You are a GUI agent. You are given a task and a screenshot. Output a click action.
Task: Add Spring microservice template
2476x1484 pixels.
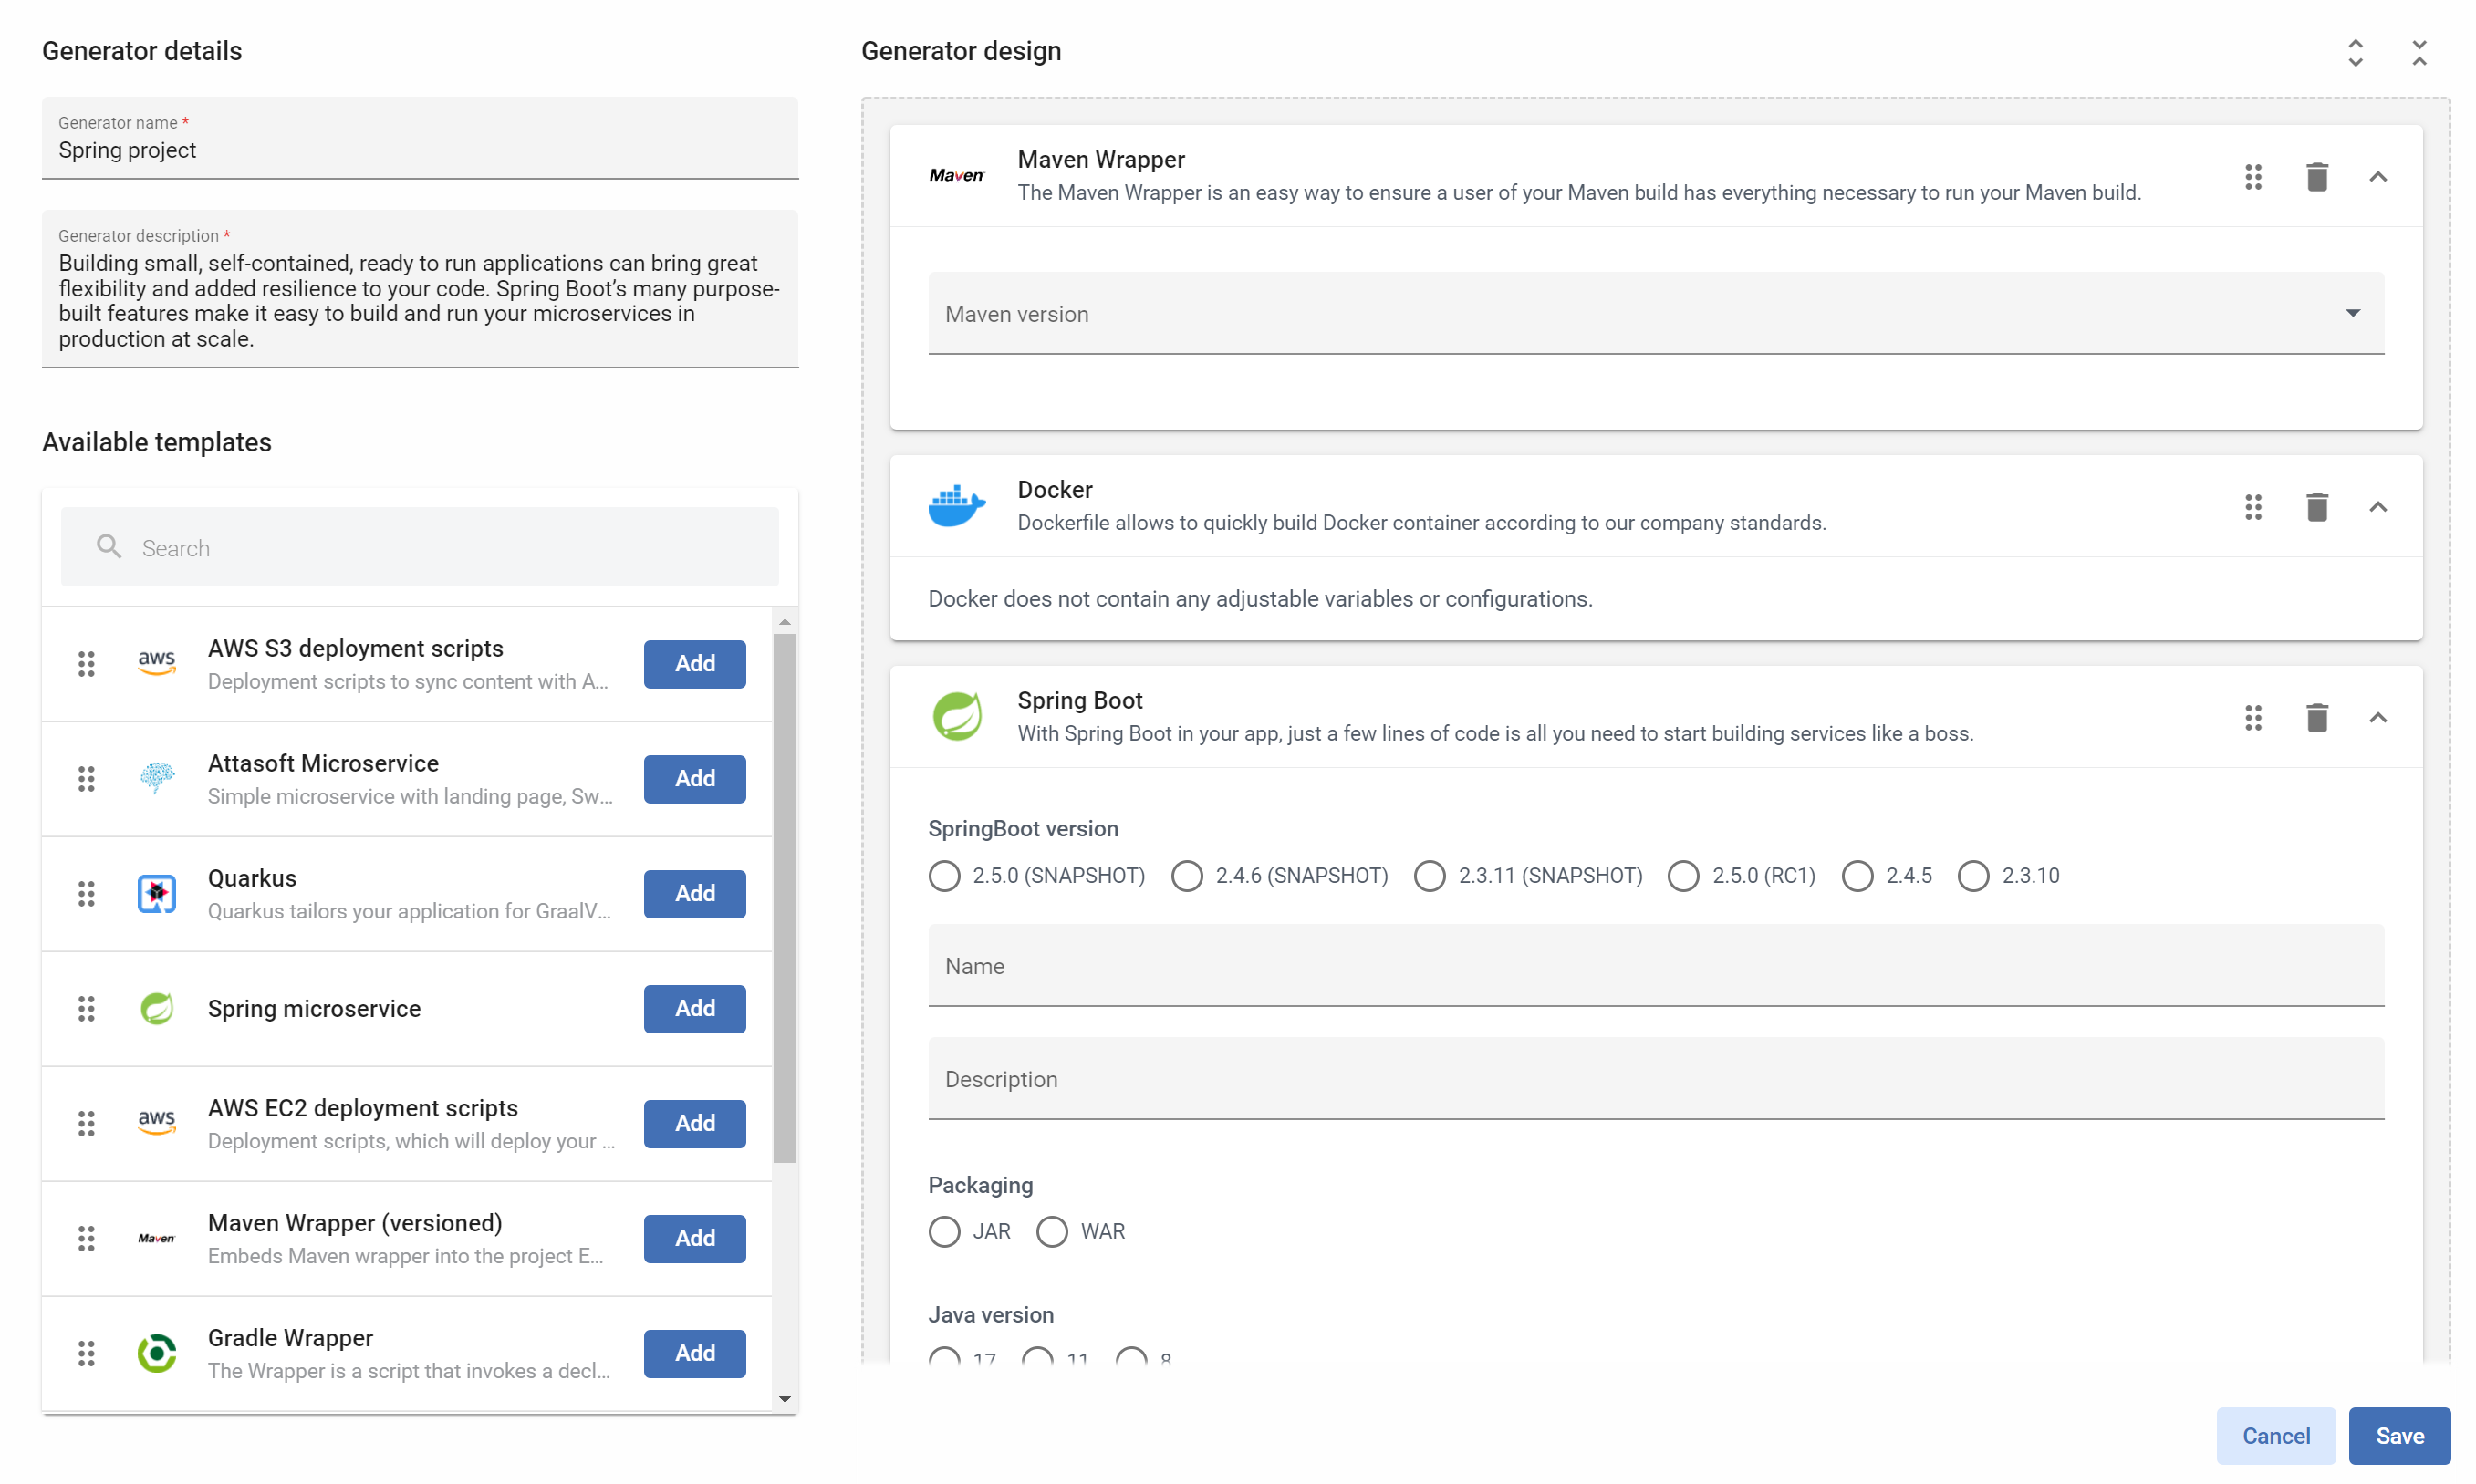pyautogui.click(x=694, y=1008)
